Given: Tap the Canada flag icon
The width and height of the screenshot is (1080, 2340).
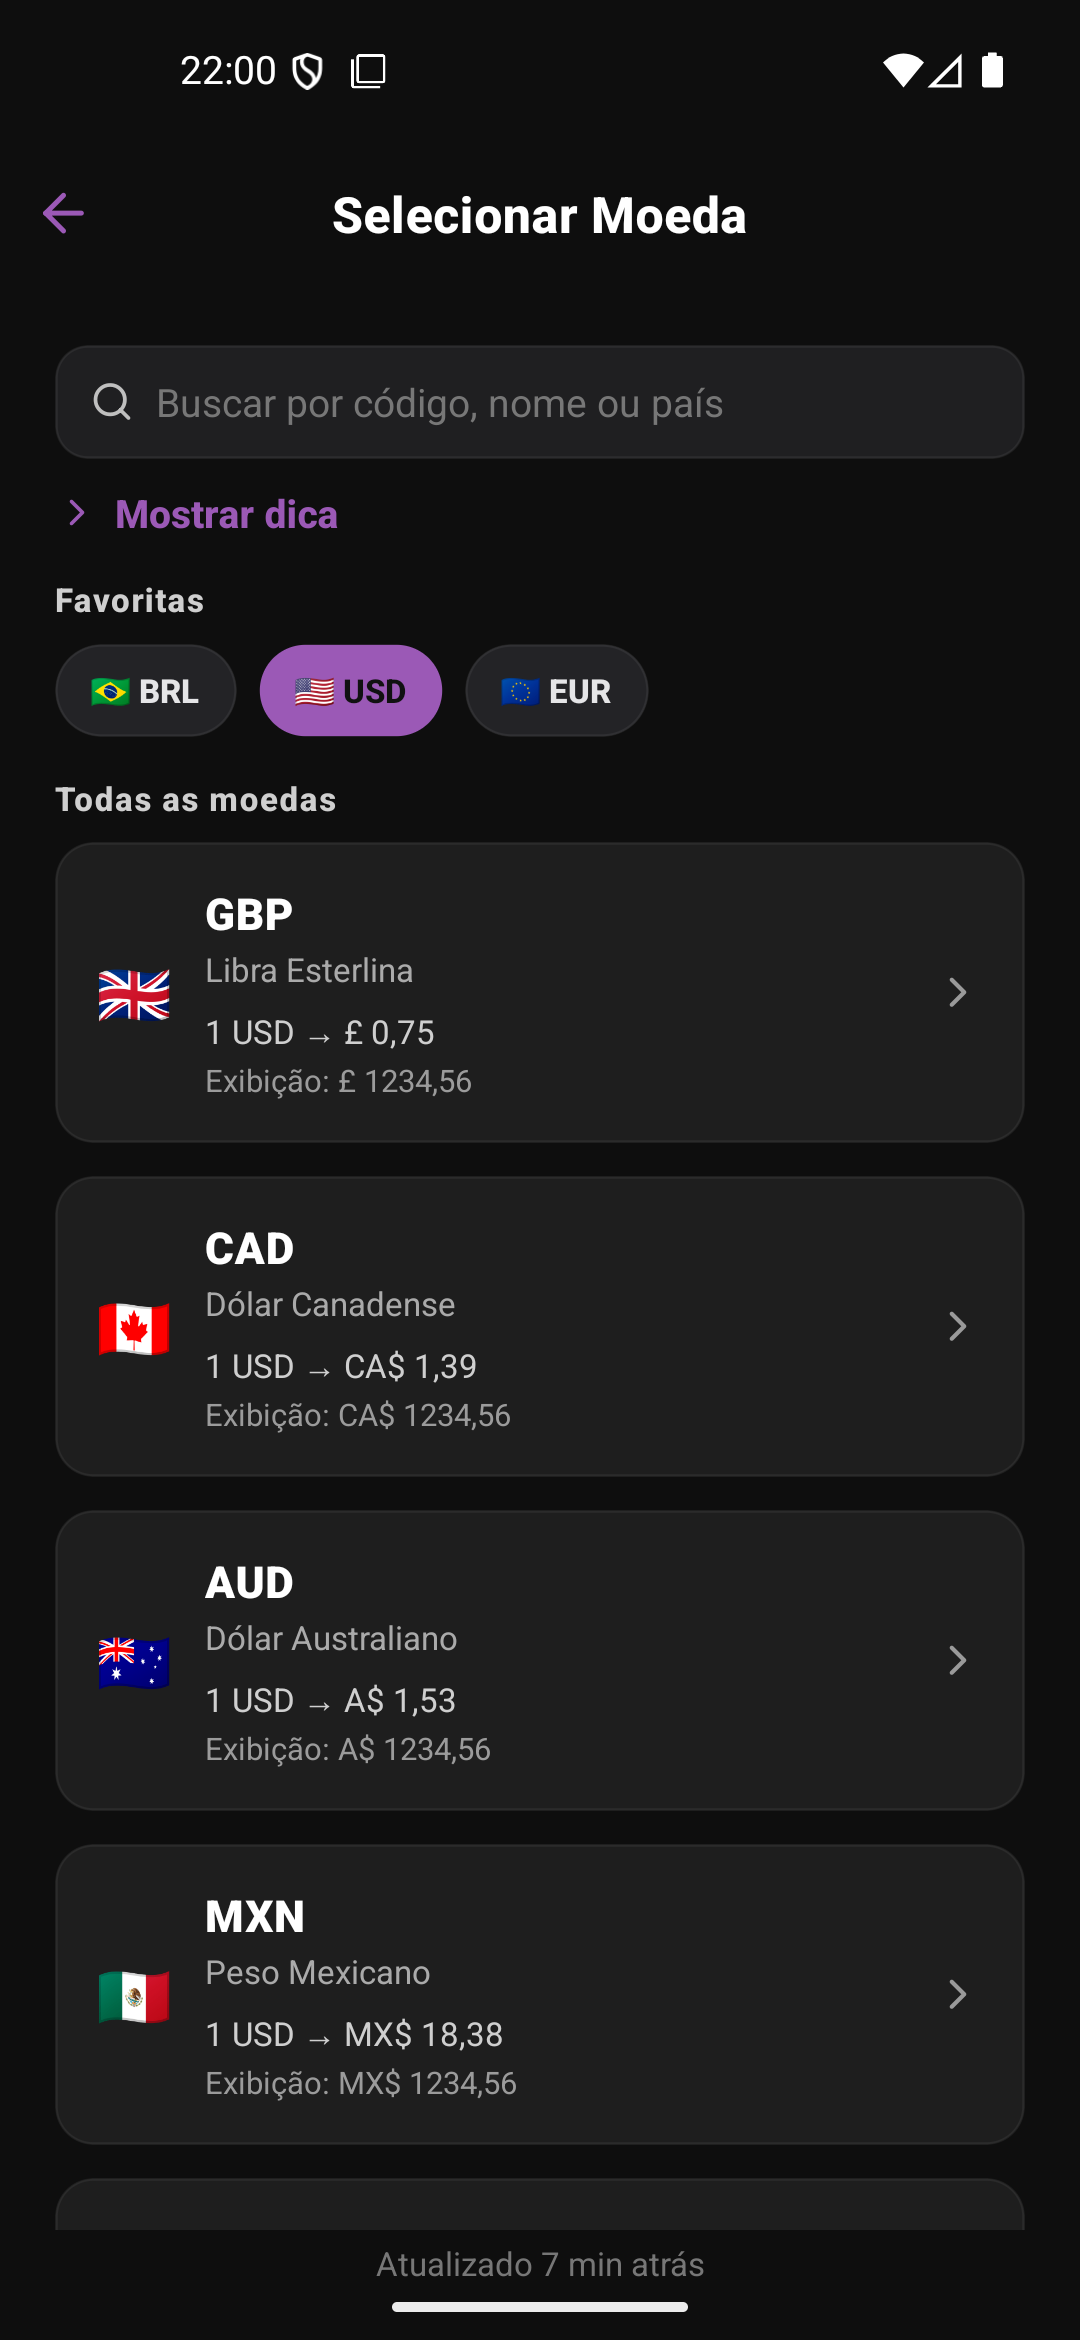Looking at the screenshot, I should coord(134,1328).
